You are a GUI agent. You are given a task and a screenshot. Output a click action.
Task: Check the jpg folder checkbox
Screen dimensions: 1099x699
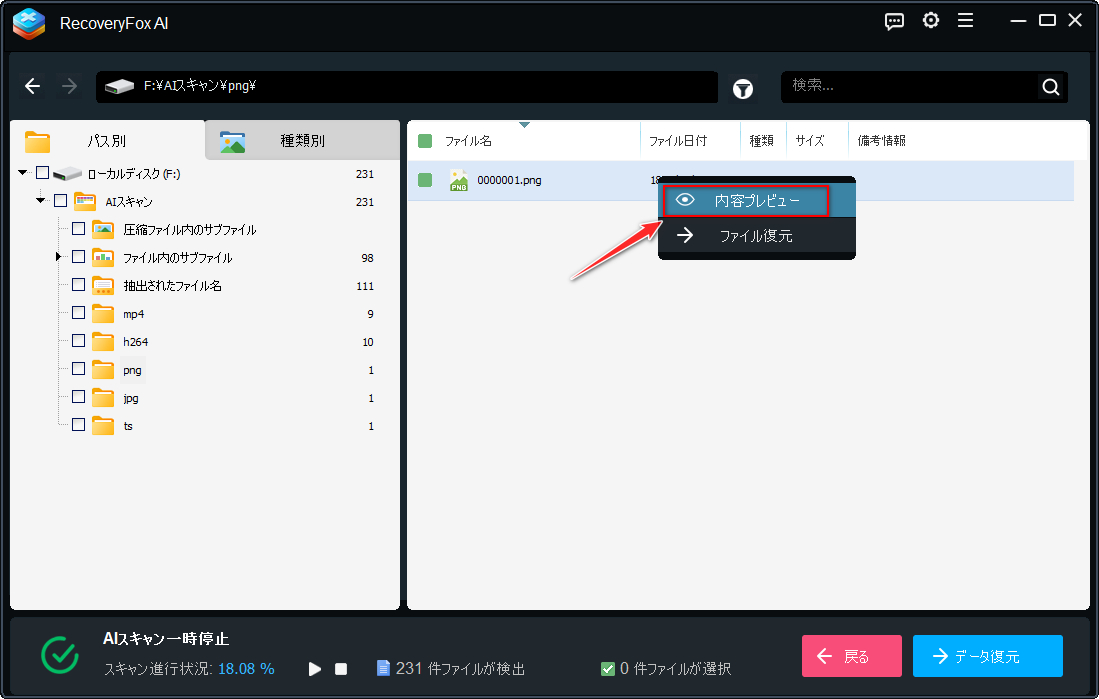pyautogui.click(x=78, y=397)
